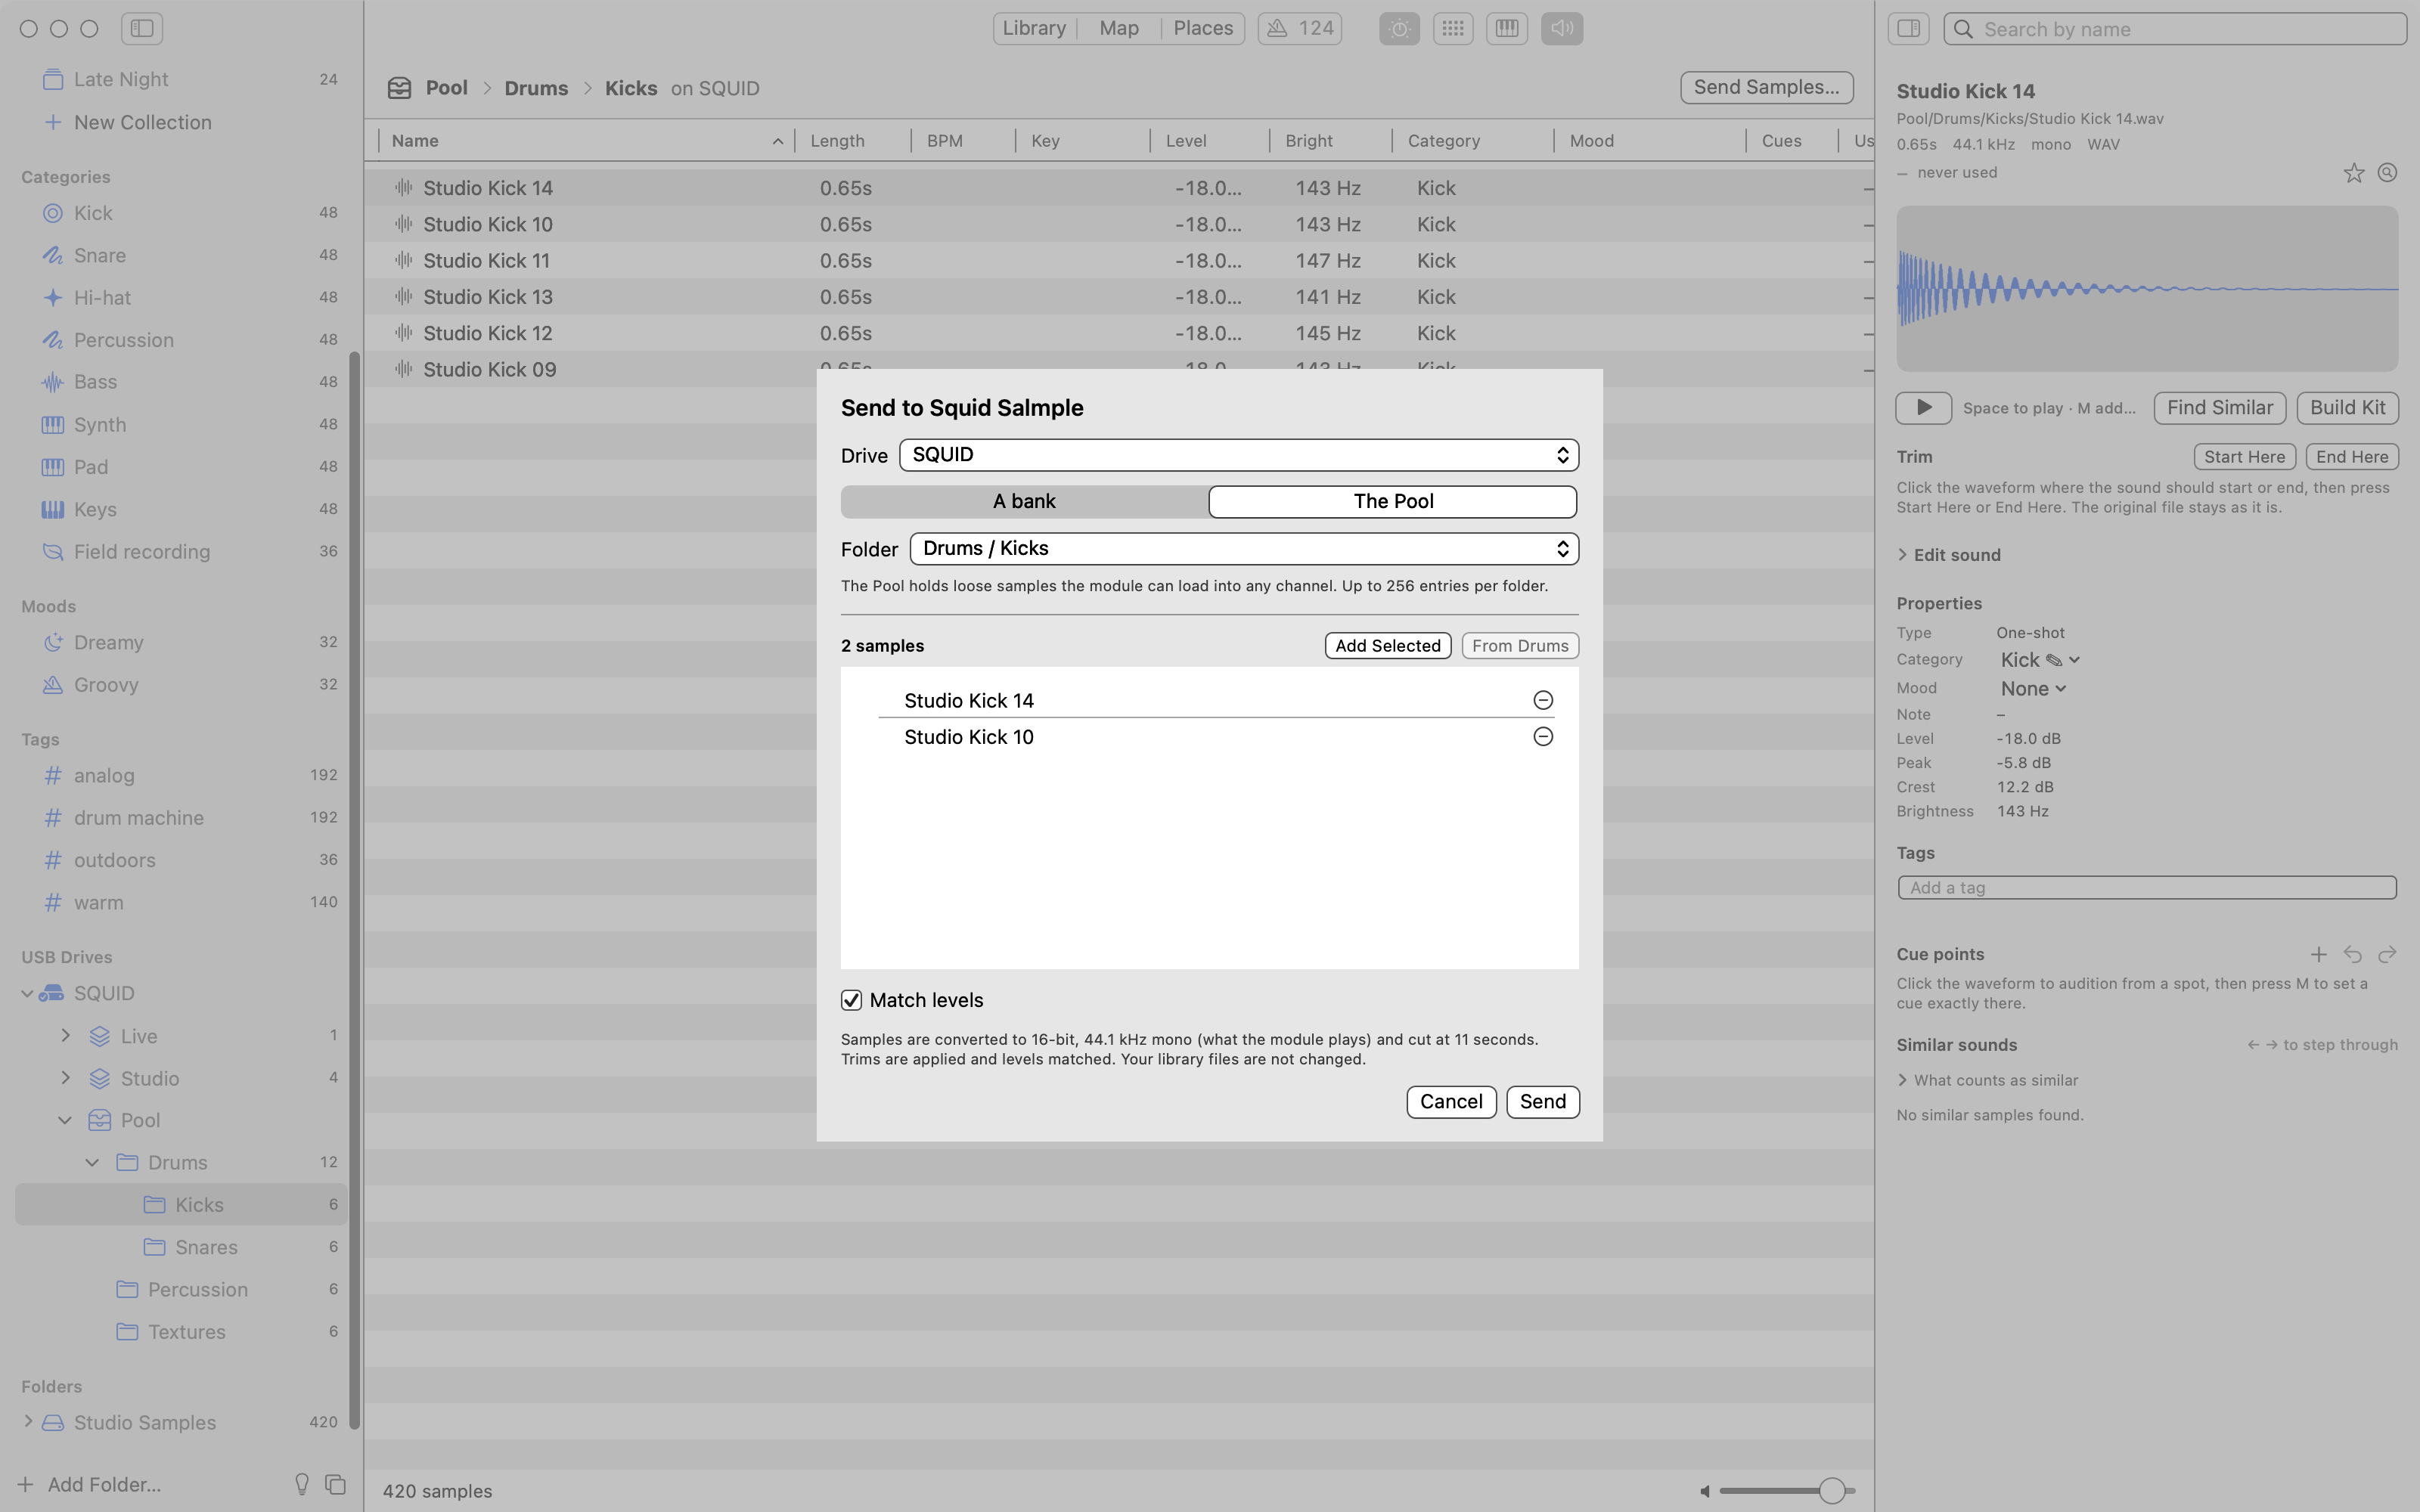Click the metronome tempo 124 button
Image resolution: width=2420 pixels, height=1512 pixels.
tap(1299, 28)
